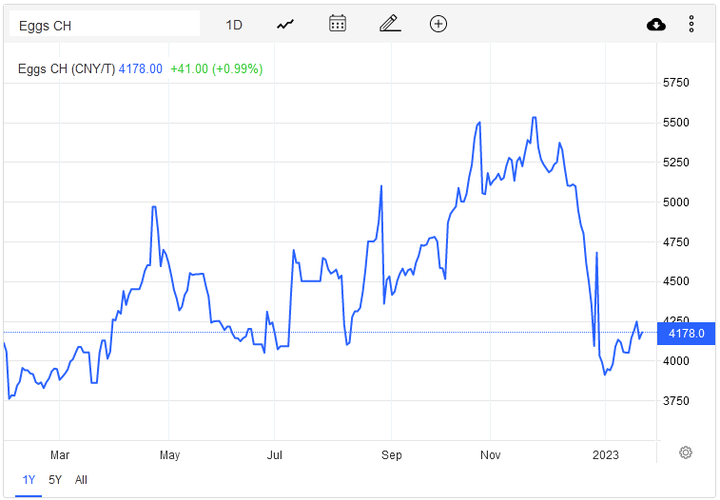The width and height of the screenshot is (720, 500).
Task: Open the three-dot more options menu
Action: pos(691,24)
